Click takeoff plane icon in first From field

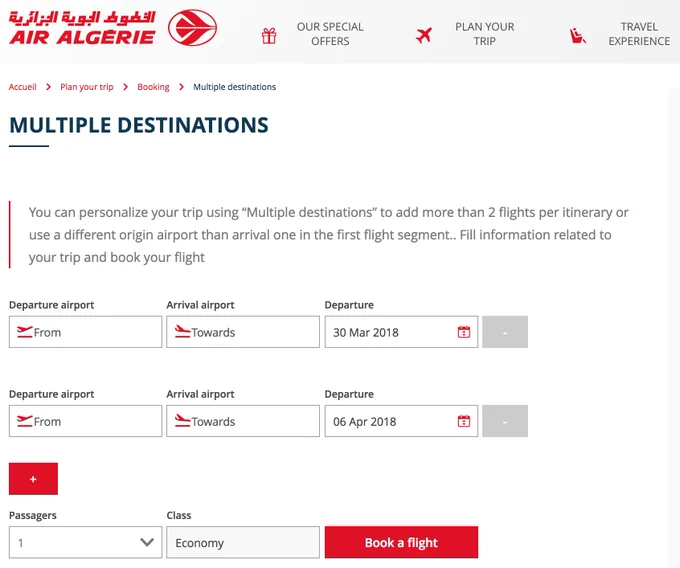[x=24, y=332]
